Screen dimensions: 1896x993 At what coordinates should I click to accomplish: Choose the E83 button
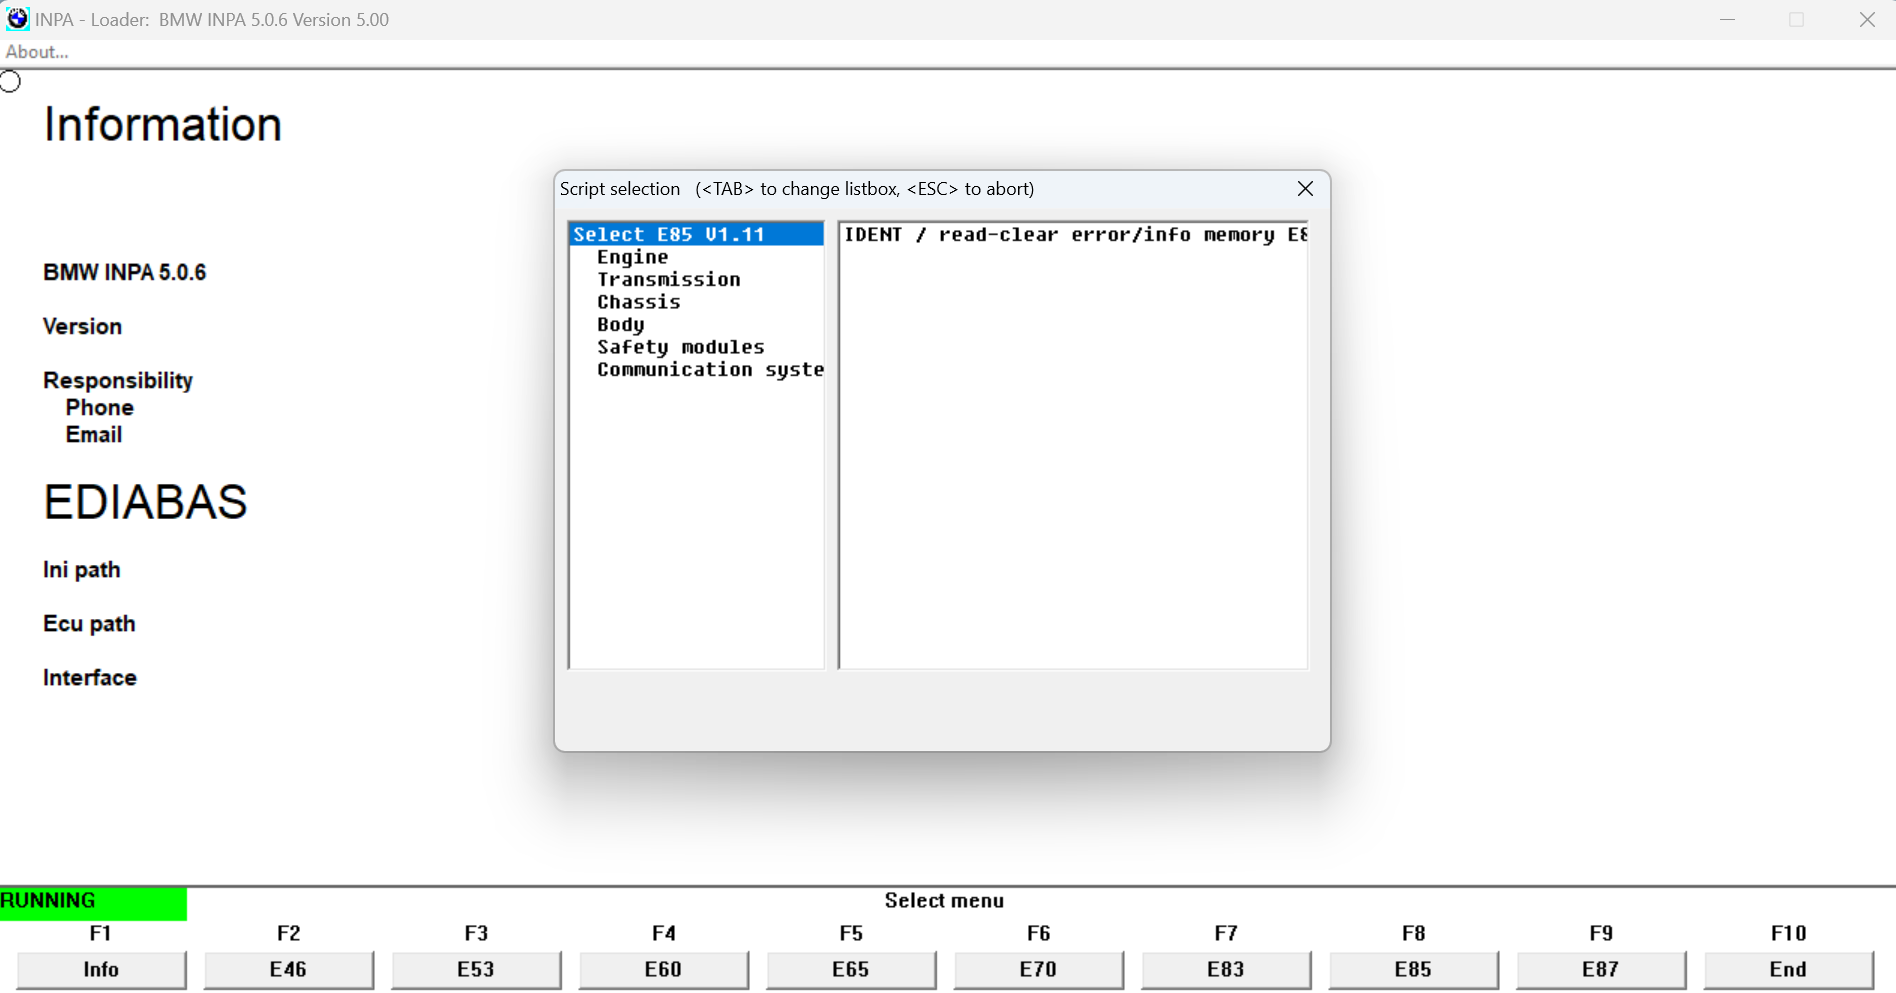point(1226,969)
